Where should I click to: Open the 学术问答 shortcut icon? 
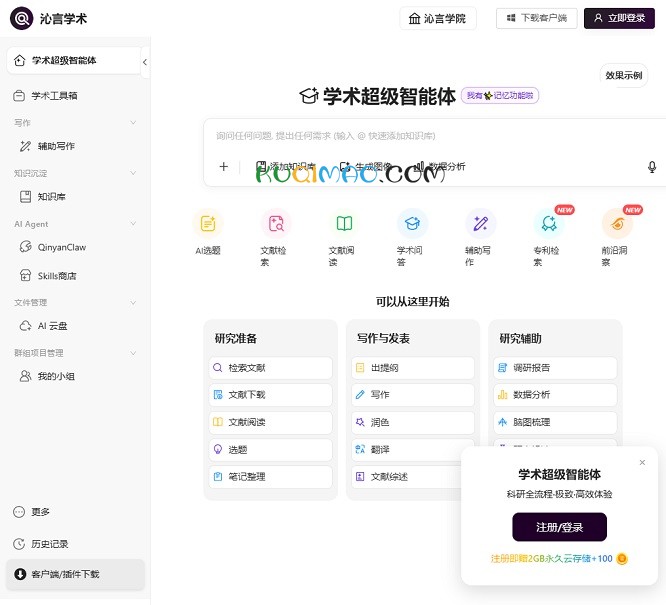[412, 223]
